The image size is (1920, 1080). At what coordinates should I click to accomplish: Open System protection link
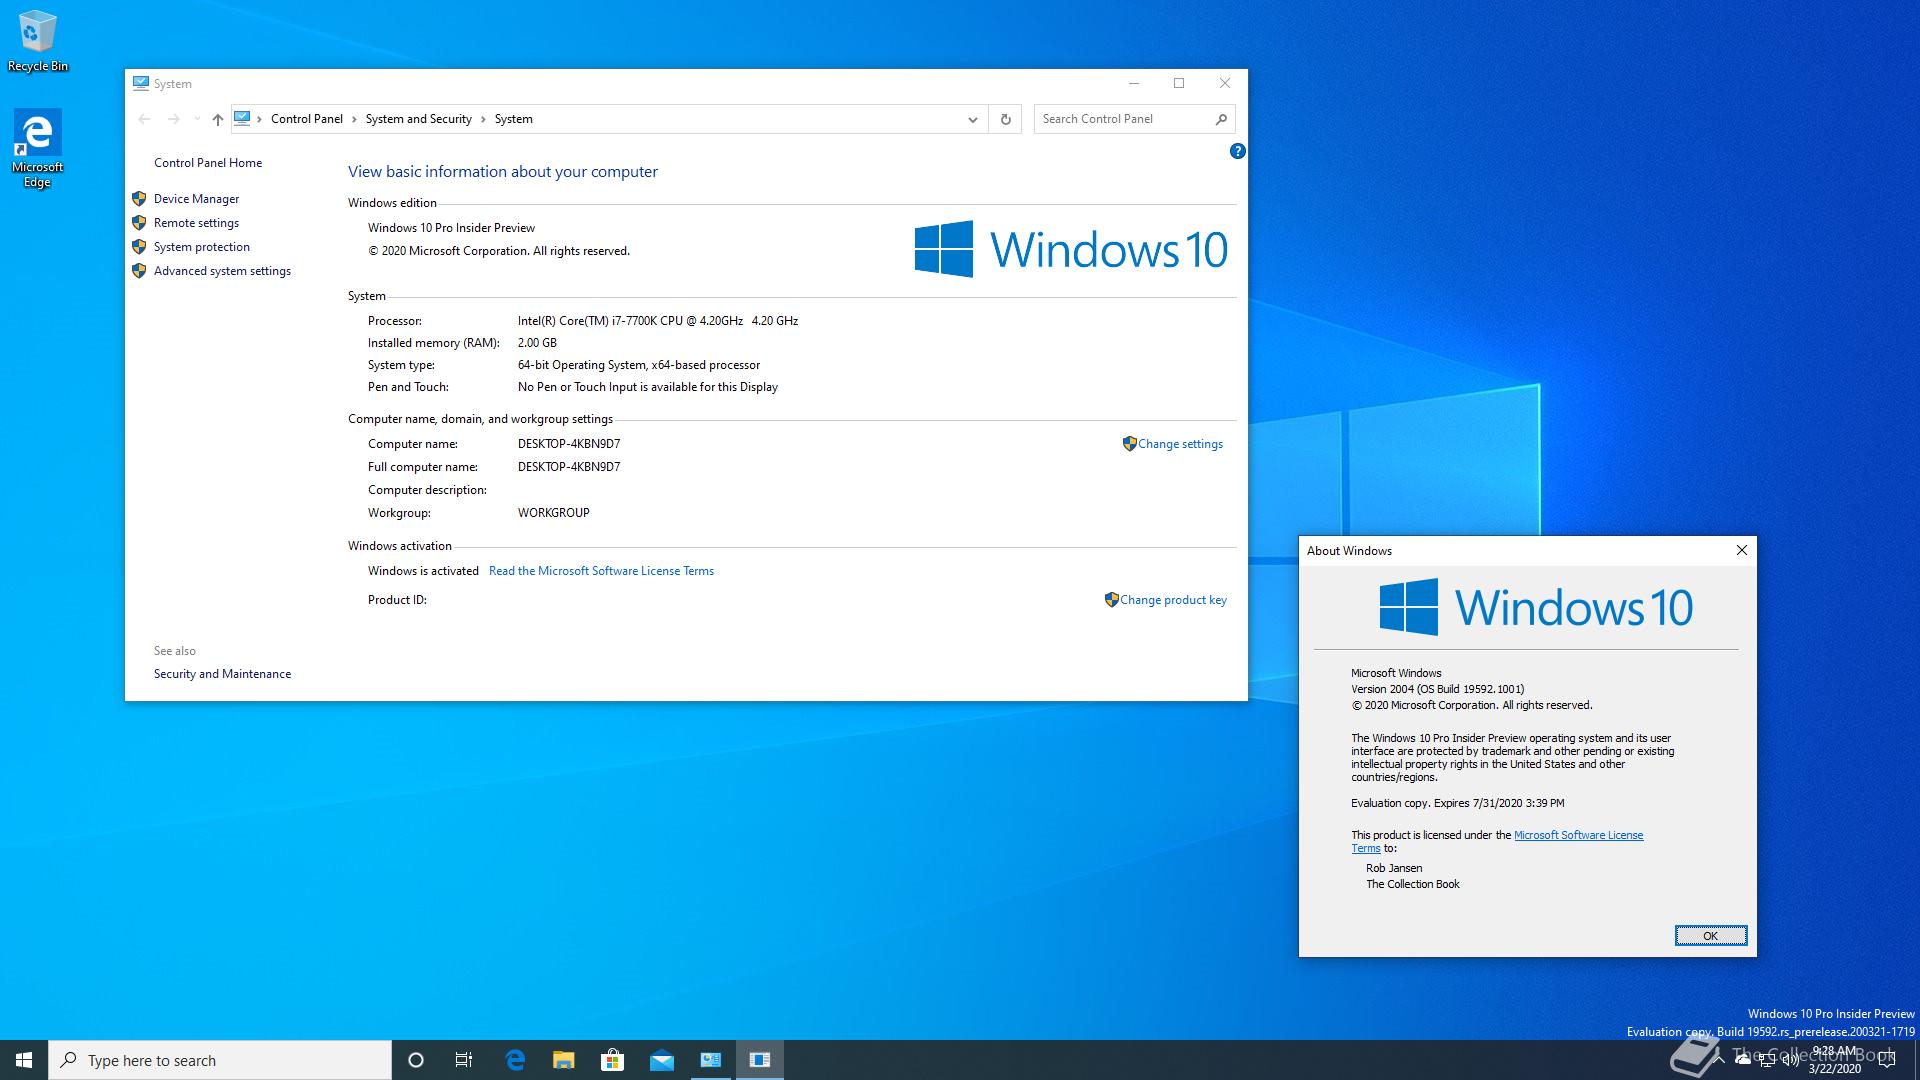pos(202,247)
